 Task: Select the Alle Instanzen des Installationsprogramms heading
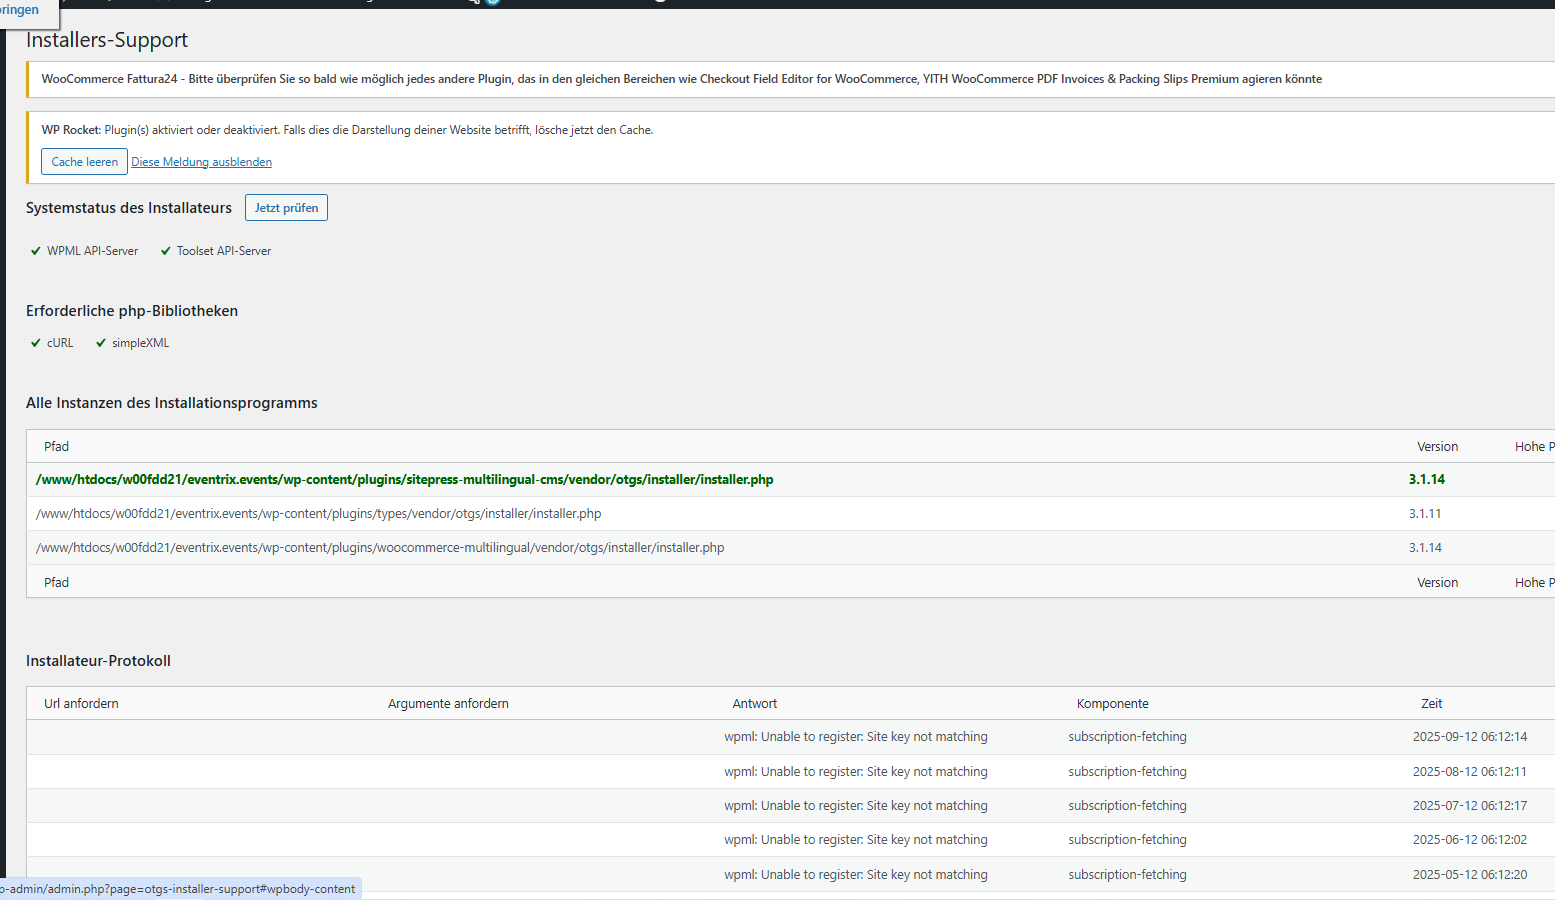click(172, 403)
